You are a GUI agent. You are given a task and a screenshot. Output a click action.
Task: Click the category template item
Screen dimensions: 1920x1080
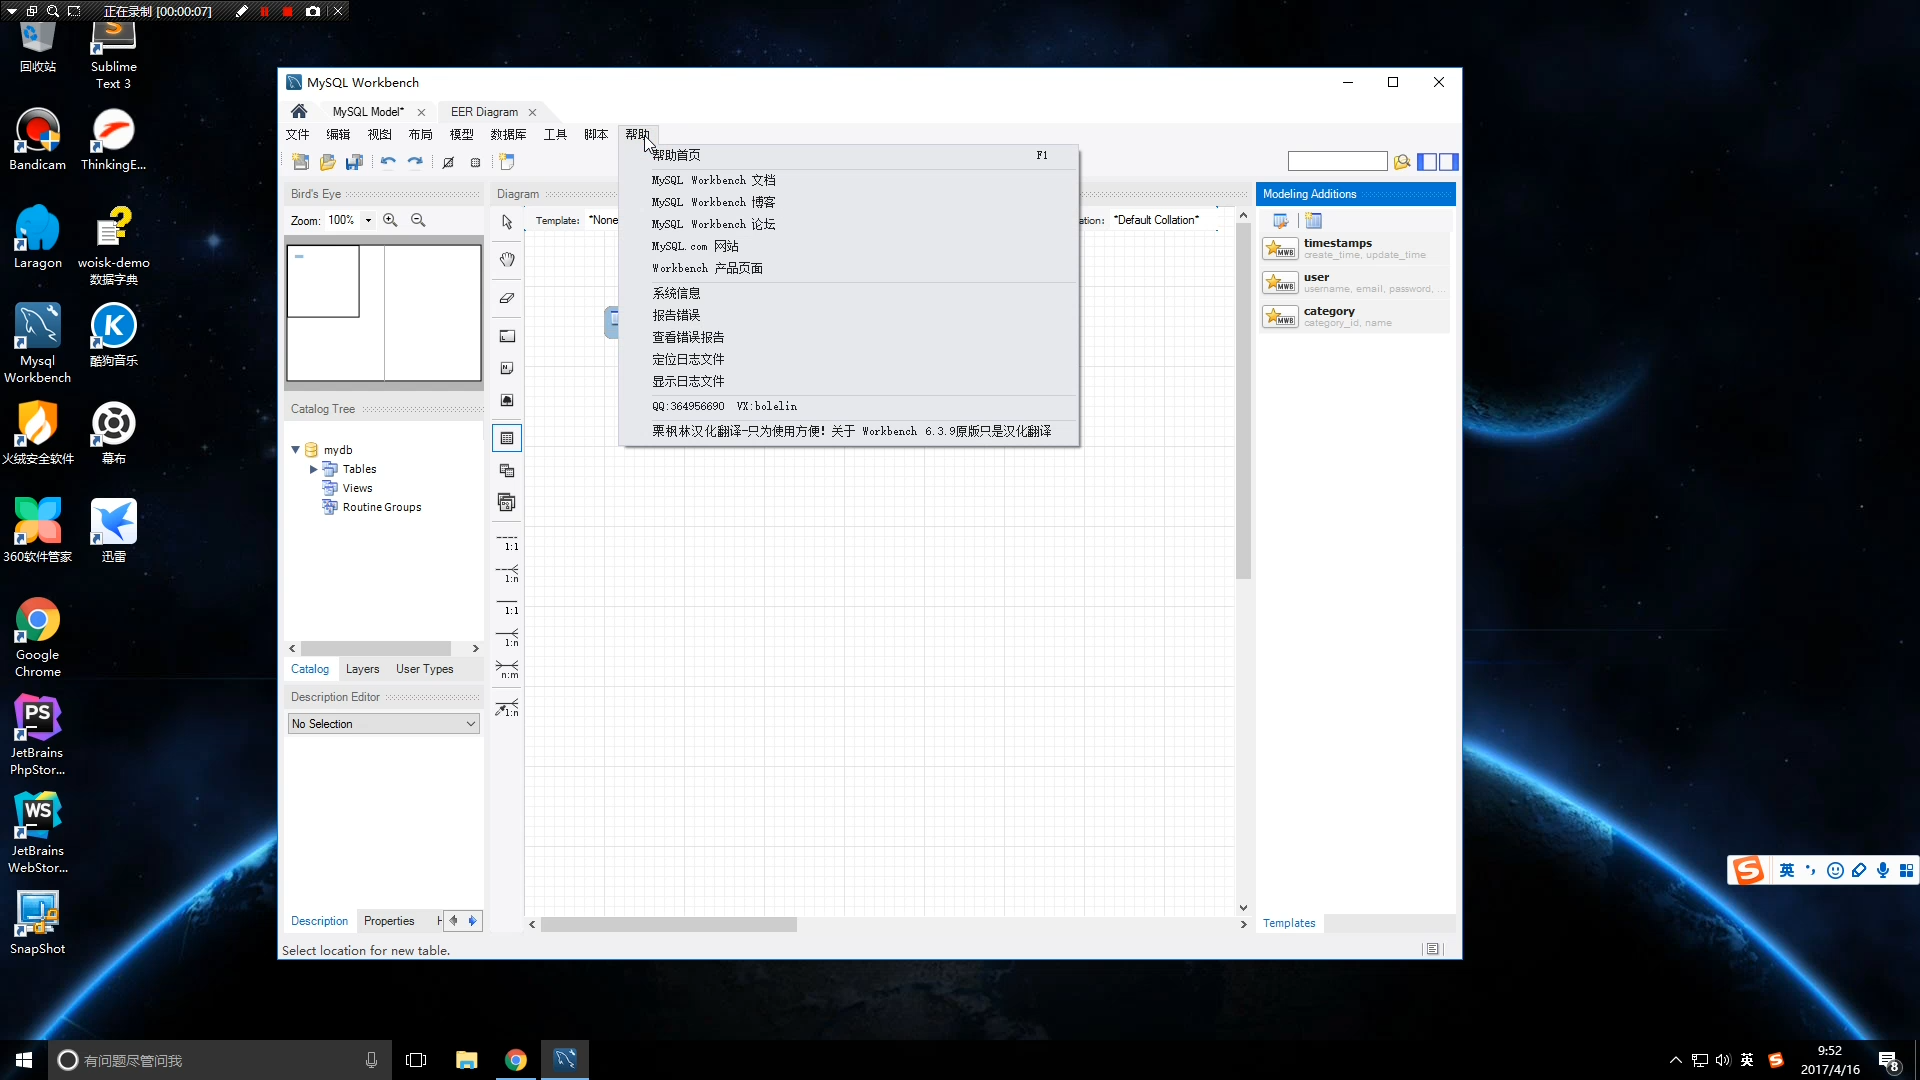coord(1354,316)
